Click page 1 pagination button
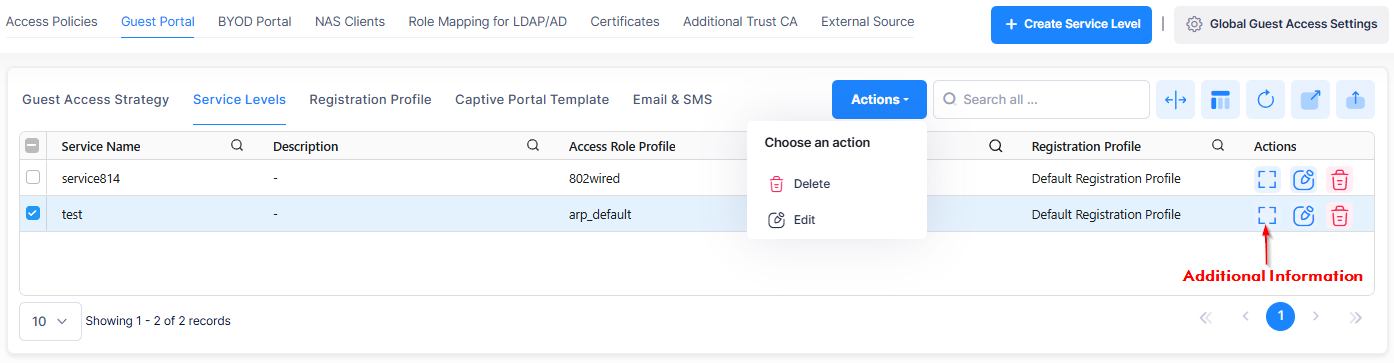Image resolution: width=1394 pixels, height=363 pixels. [1280, 317]
